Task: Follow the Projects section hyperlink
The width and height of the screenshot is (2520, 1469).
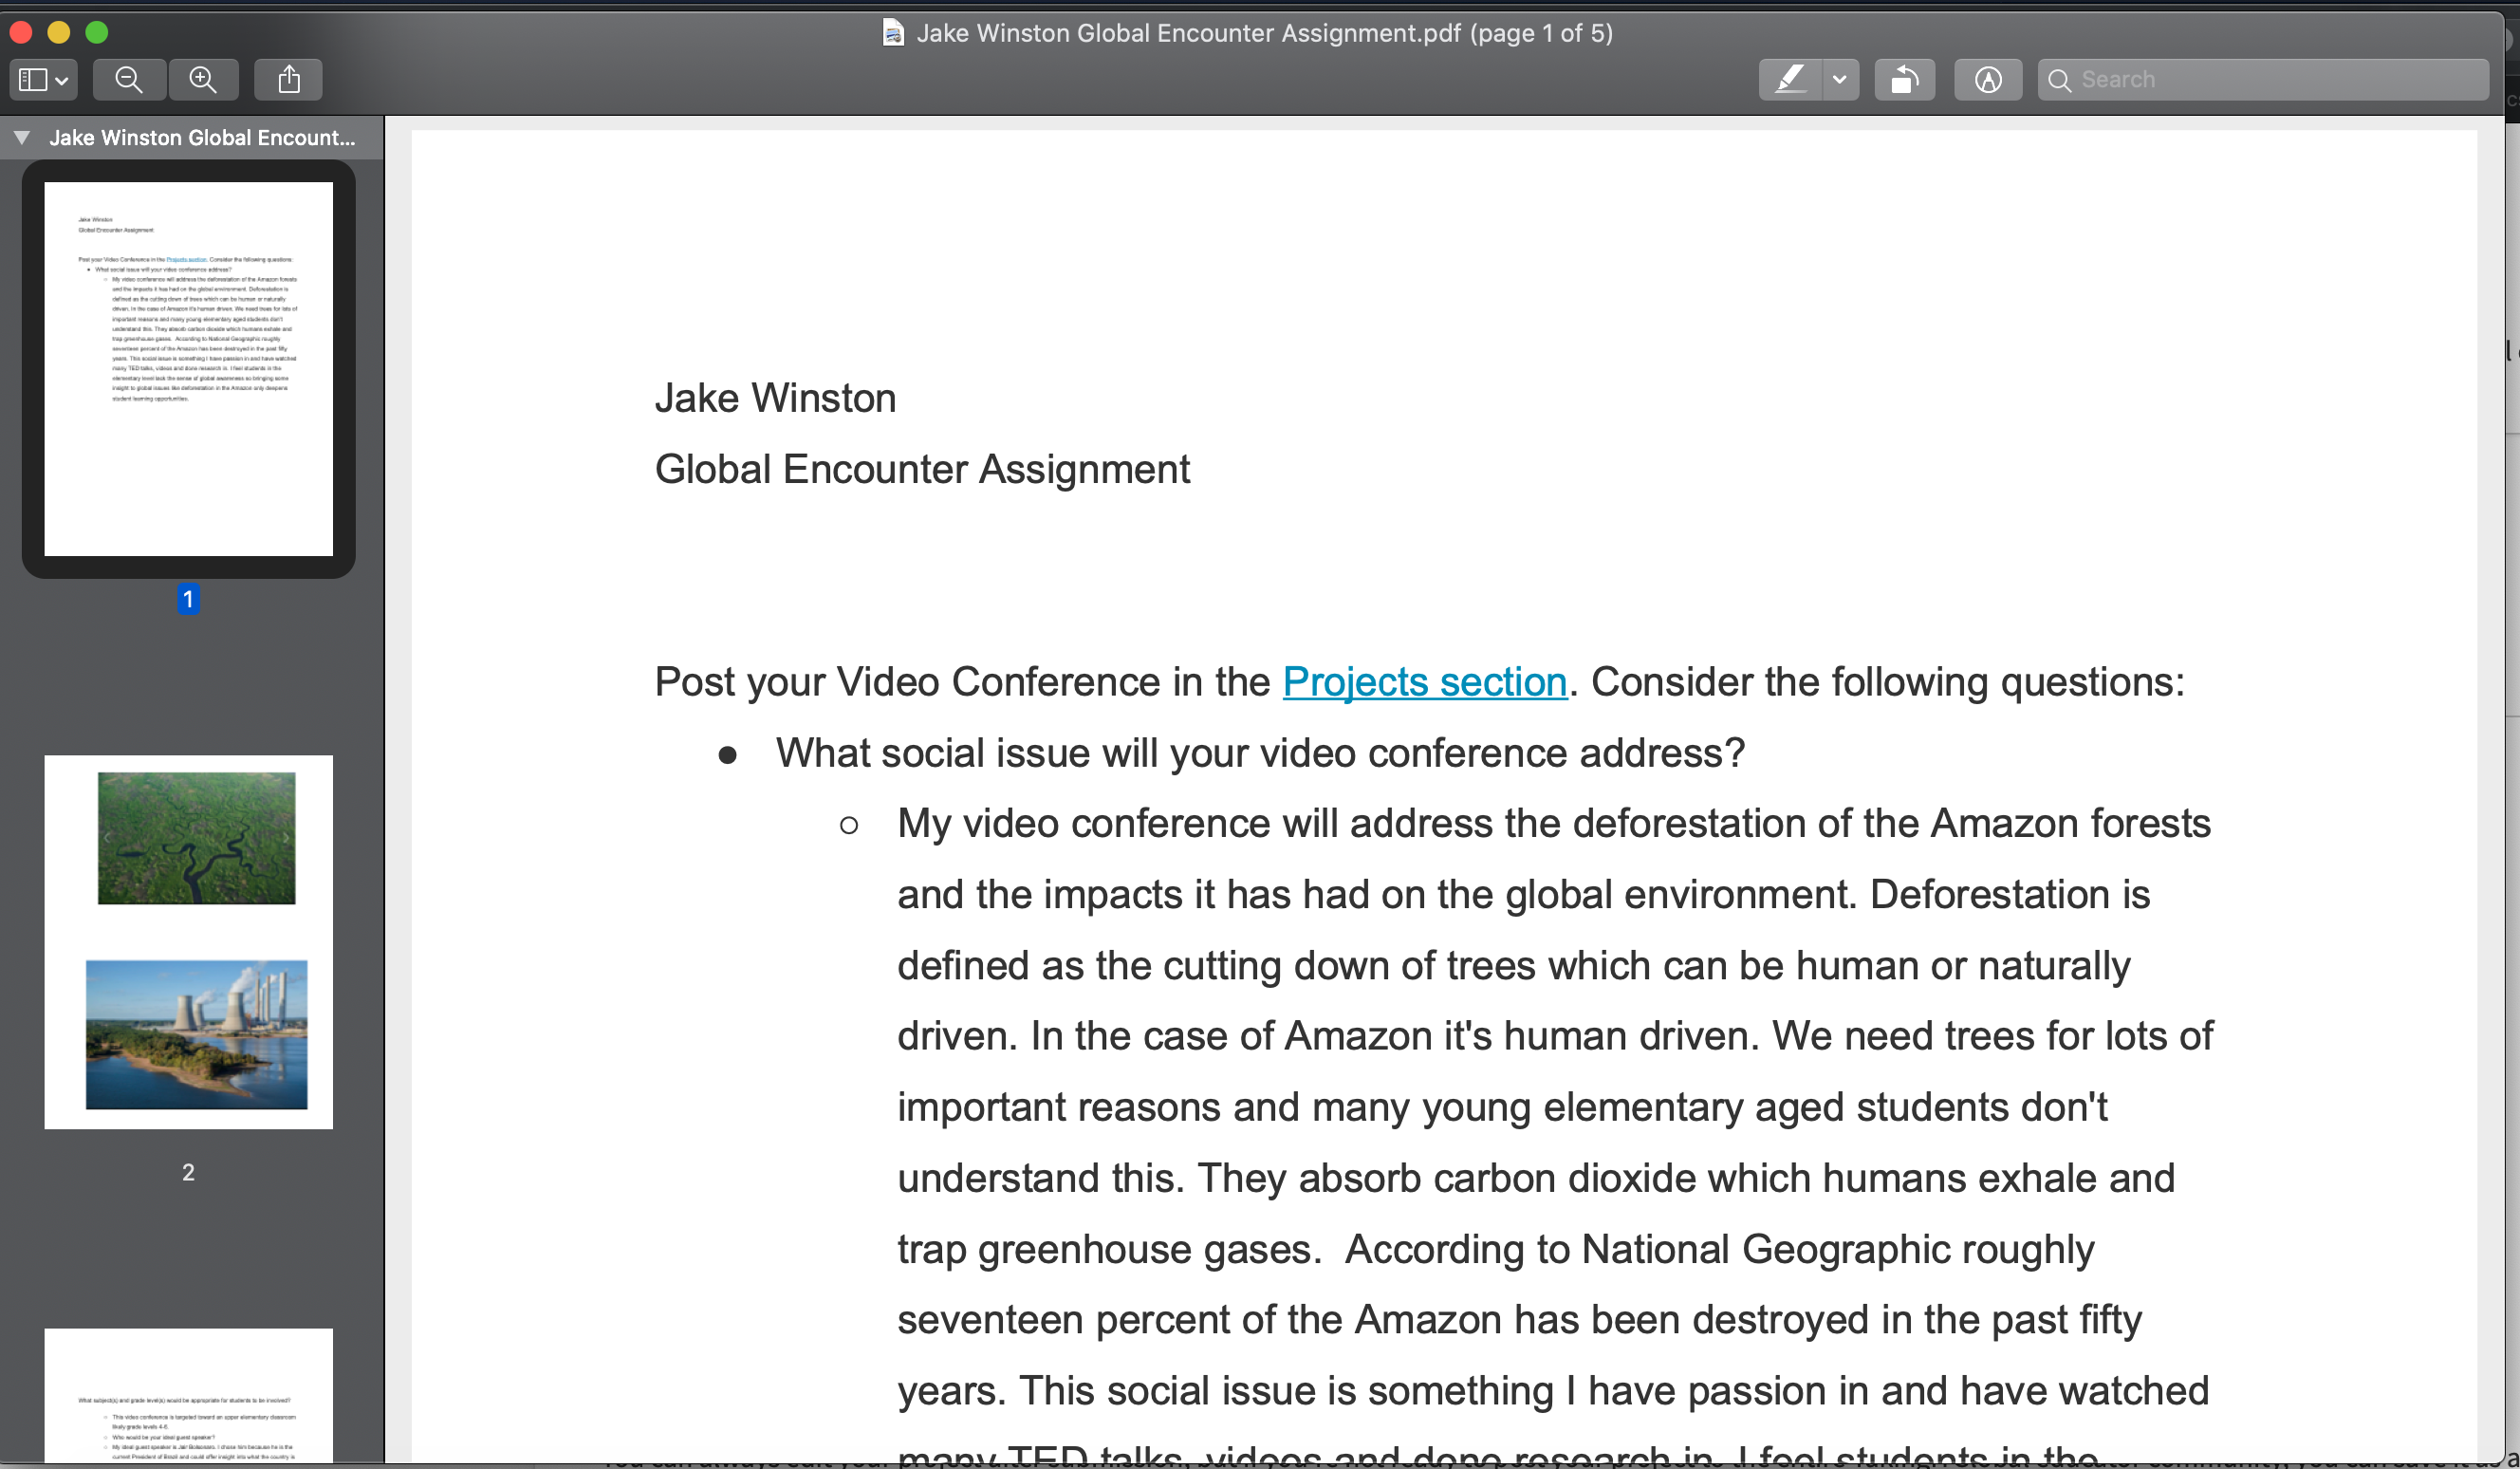Action: tap(1425, 682)
